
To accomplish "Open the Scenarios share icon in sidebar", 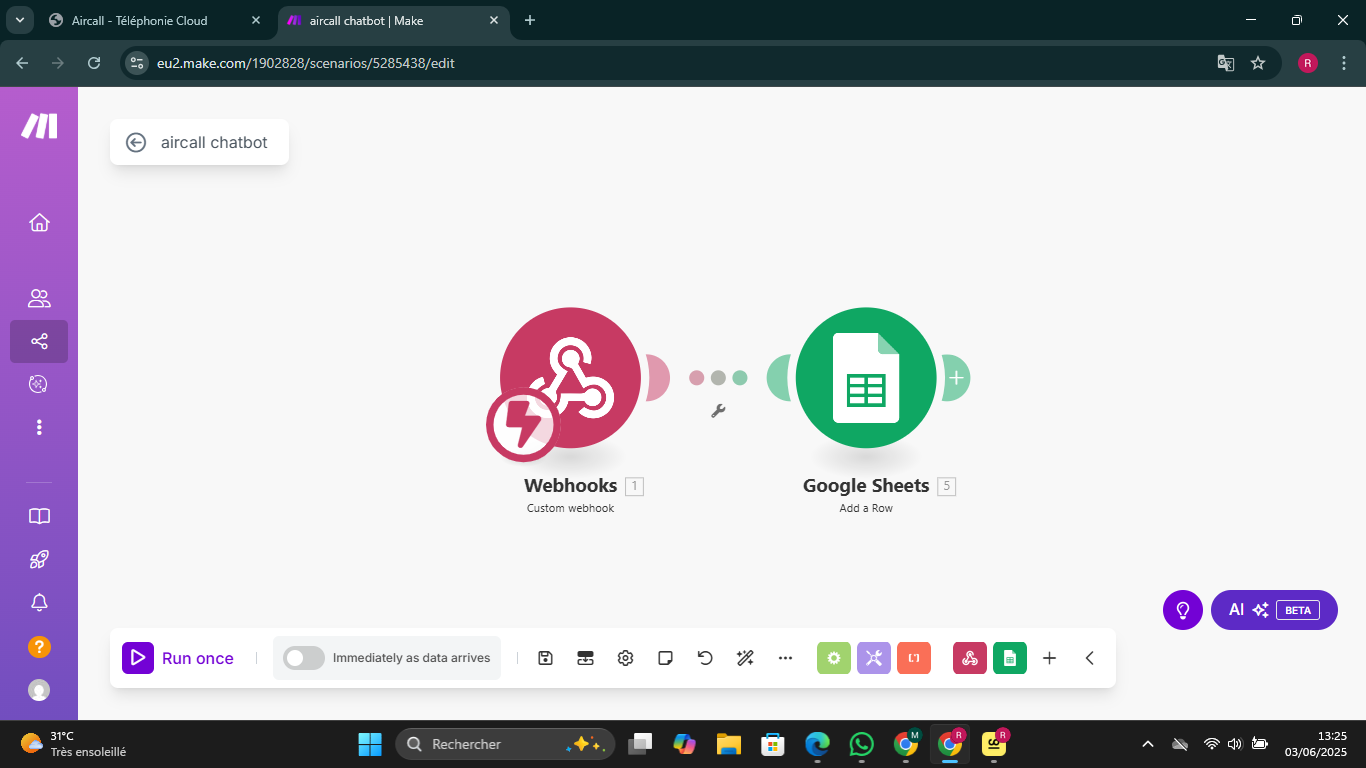I will [39, 341].
